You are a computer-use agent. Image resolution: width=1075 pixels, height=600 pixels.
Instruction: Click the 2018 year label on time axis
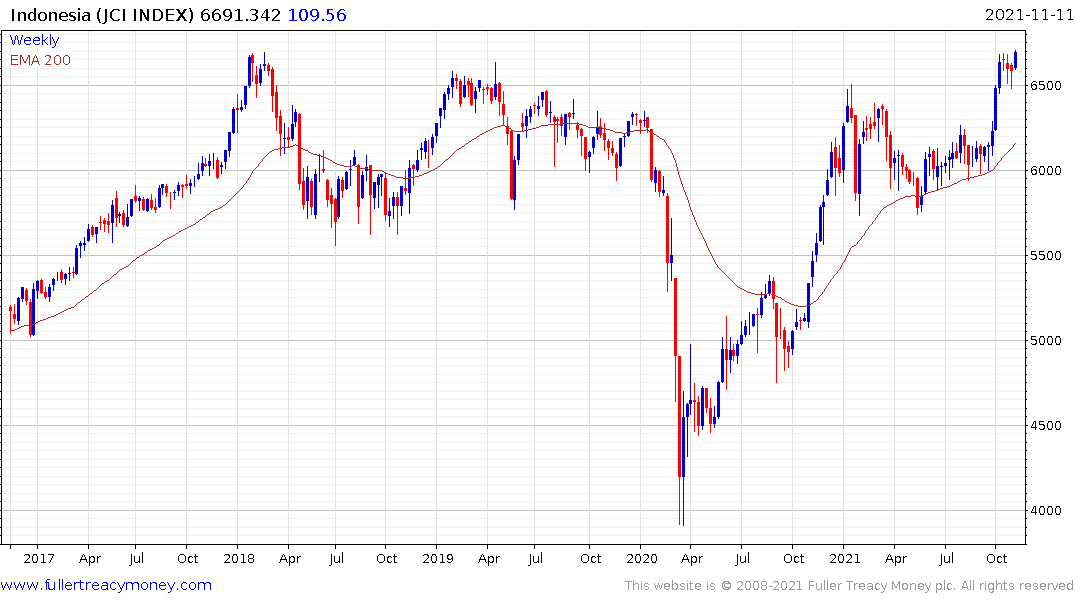[x=239, y=559]
